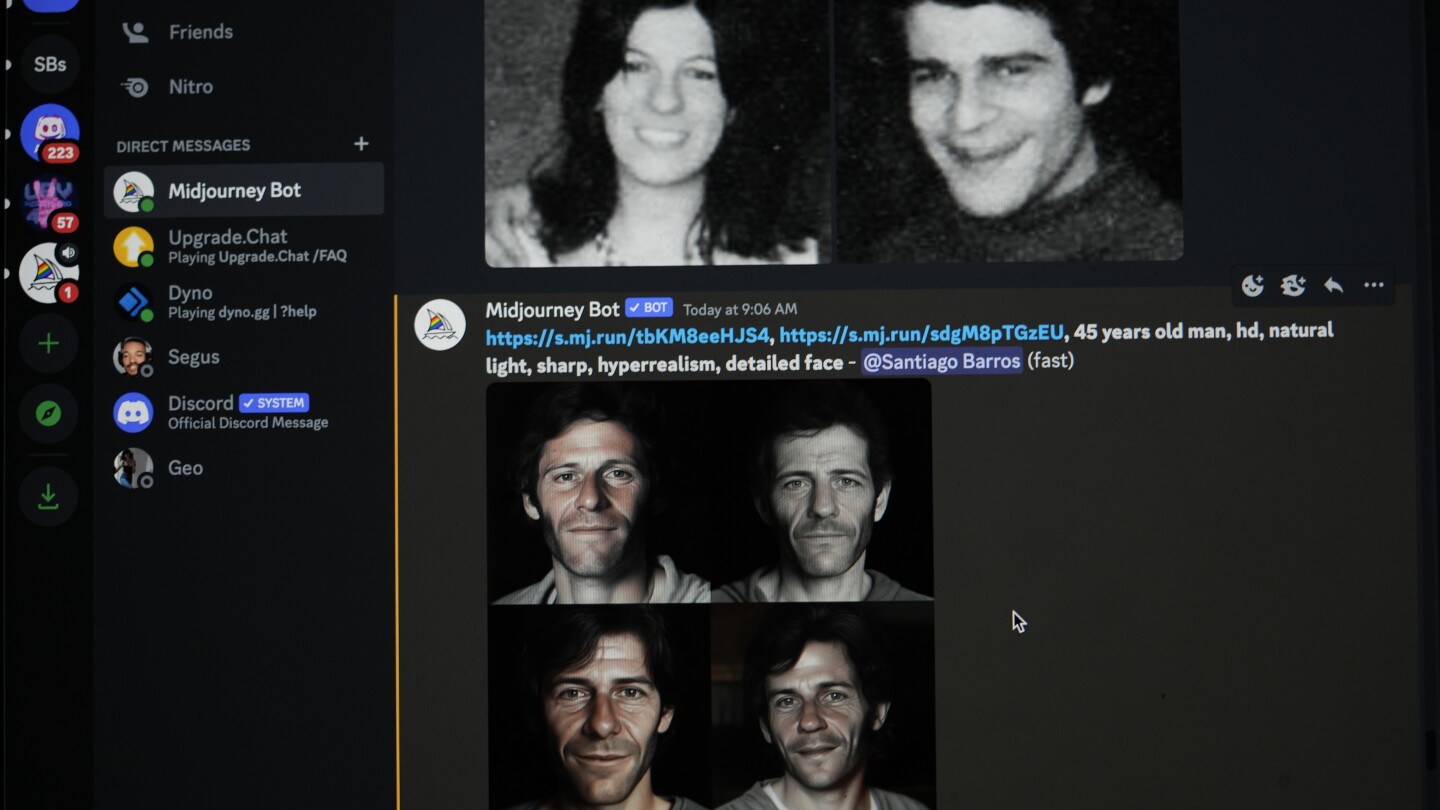
Task: Click the speaker badge on Midjourney server
Action: point(68,253)
